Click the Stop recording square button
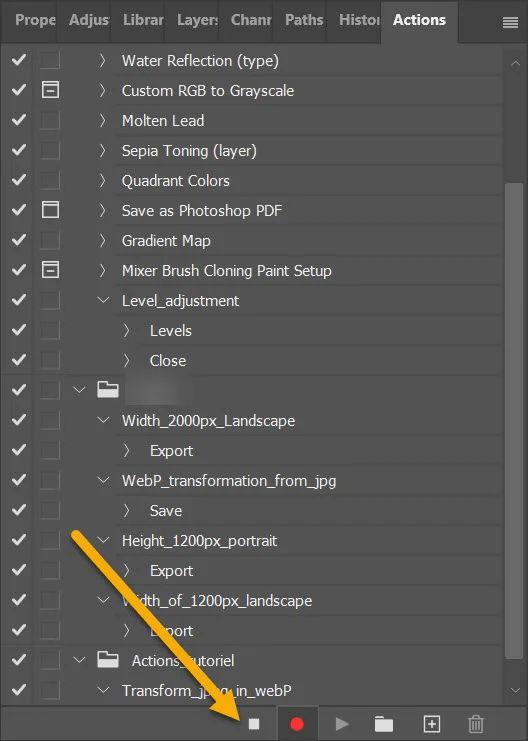The image size is (528, 741). (254, 724)
